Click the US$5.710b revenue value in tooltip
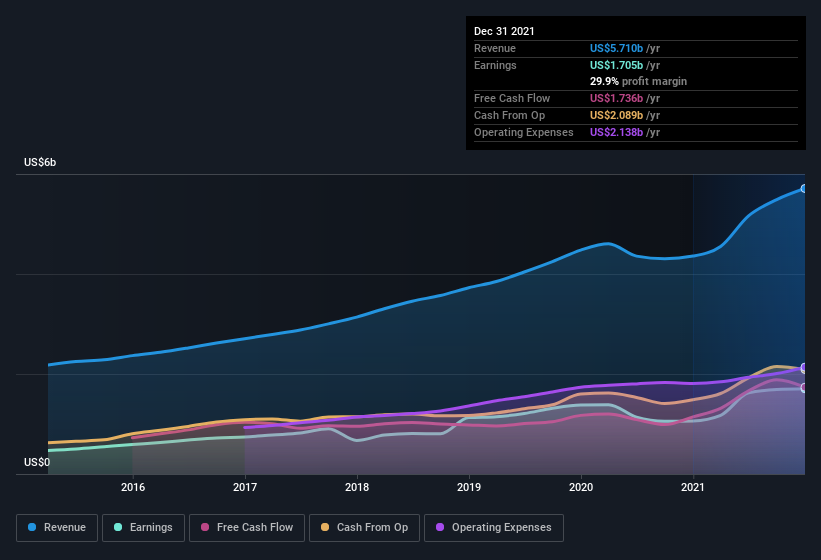This screenshot has width=821, height=560. point(616,48)
